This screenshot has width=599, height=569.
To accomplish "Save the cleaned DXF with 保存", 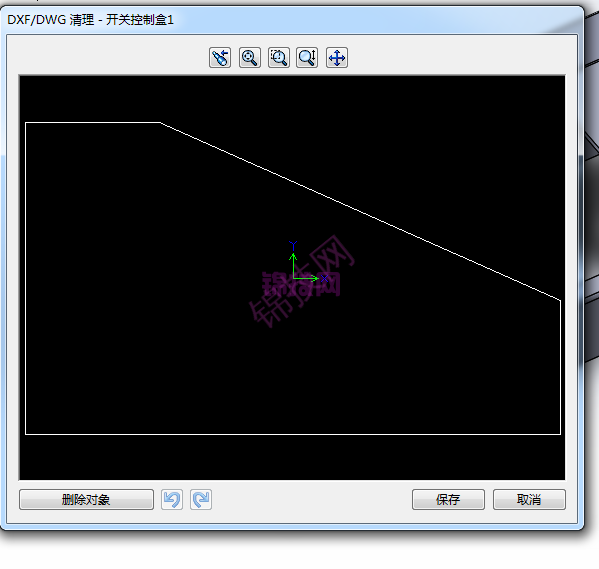I will point(448,499).
